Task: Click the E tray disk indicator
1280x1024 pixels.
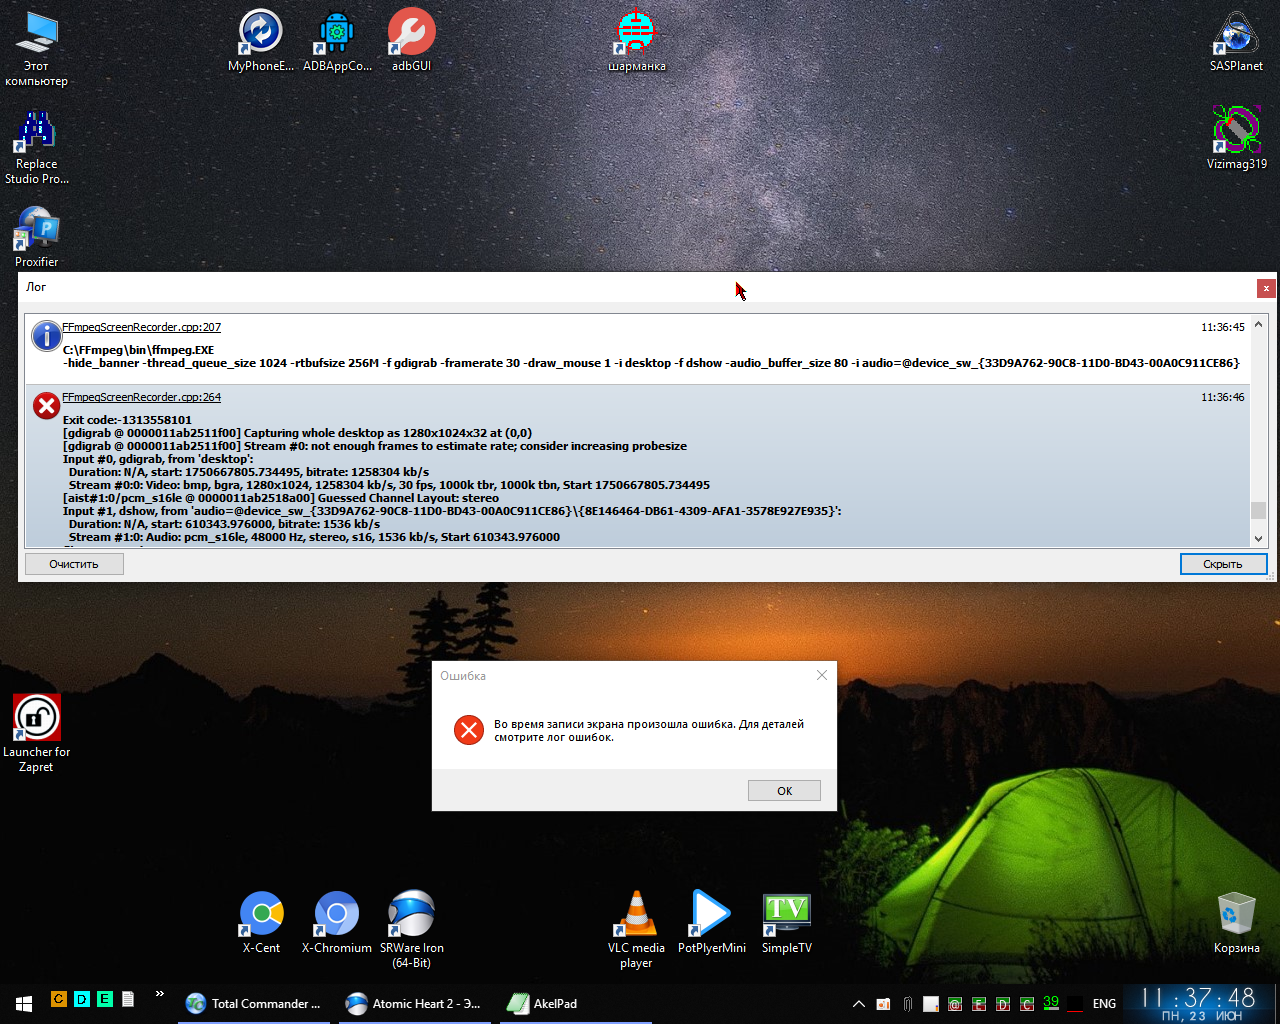Action: pos(979,1004)
